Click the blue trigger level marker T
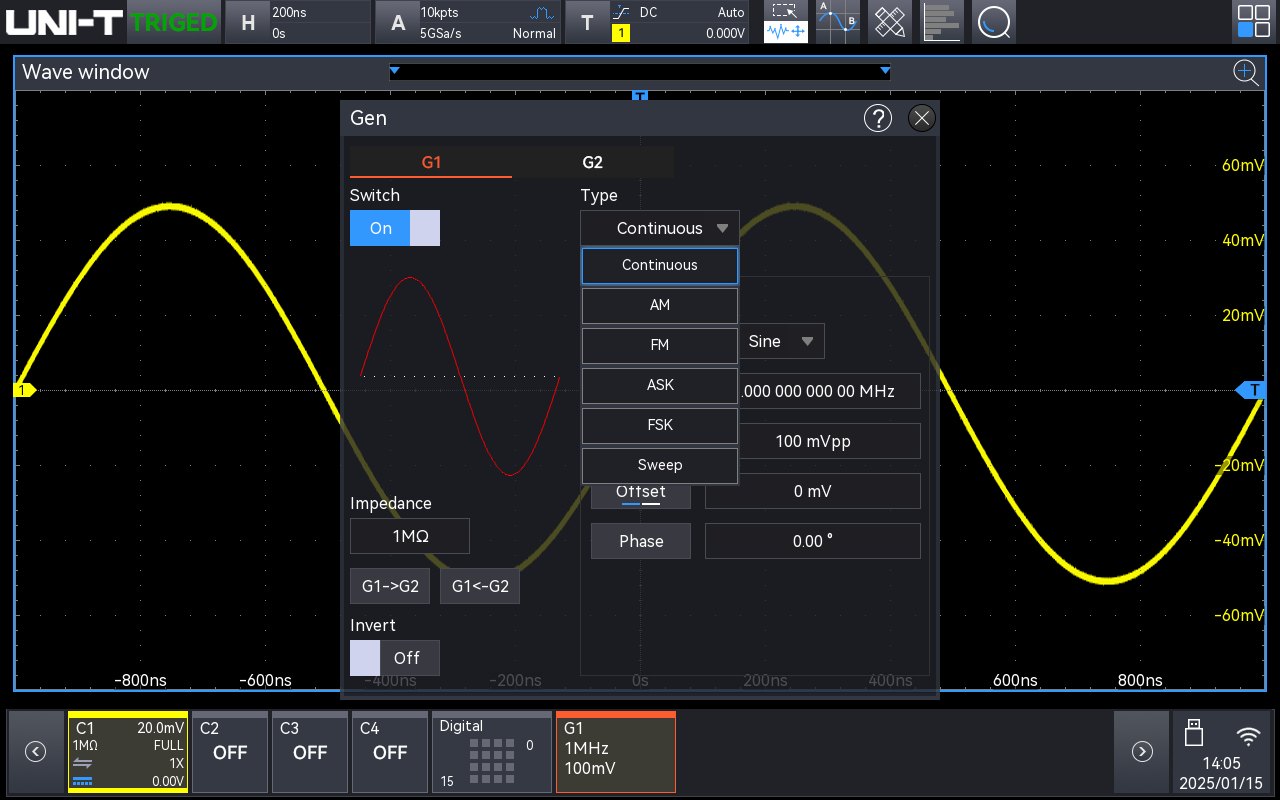The width and height of the screenshot is (1280, 800). [1252, 390]
